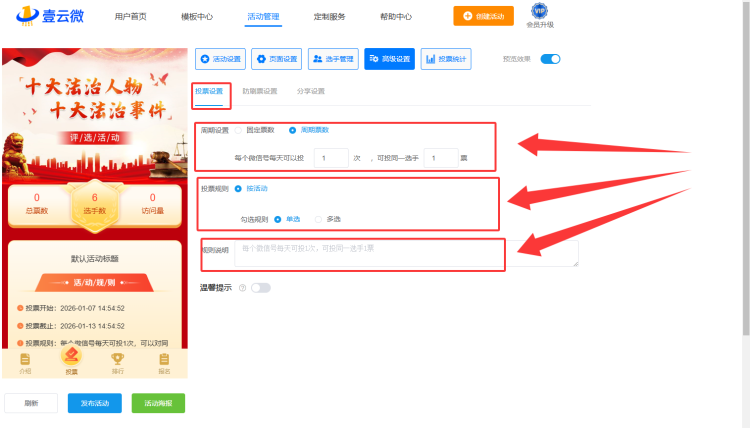Go to 模板中心 in top menu
Screen dimensions: 750x428
pyautogui.click(x=196, y=17)
